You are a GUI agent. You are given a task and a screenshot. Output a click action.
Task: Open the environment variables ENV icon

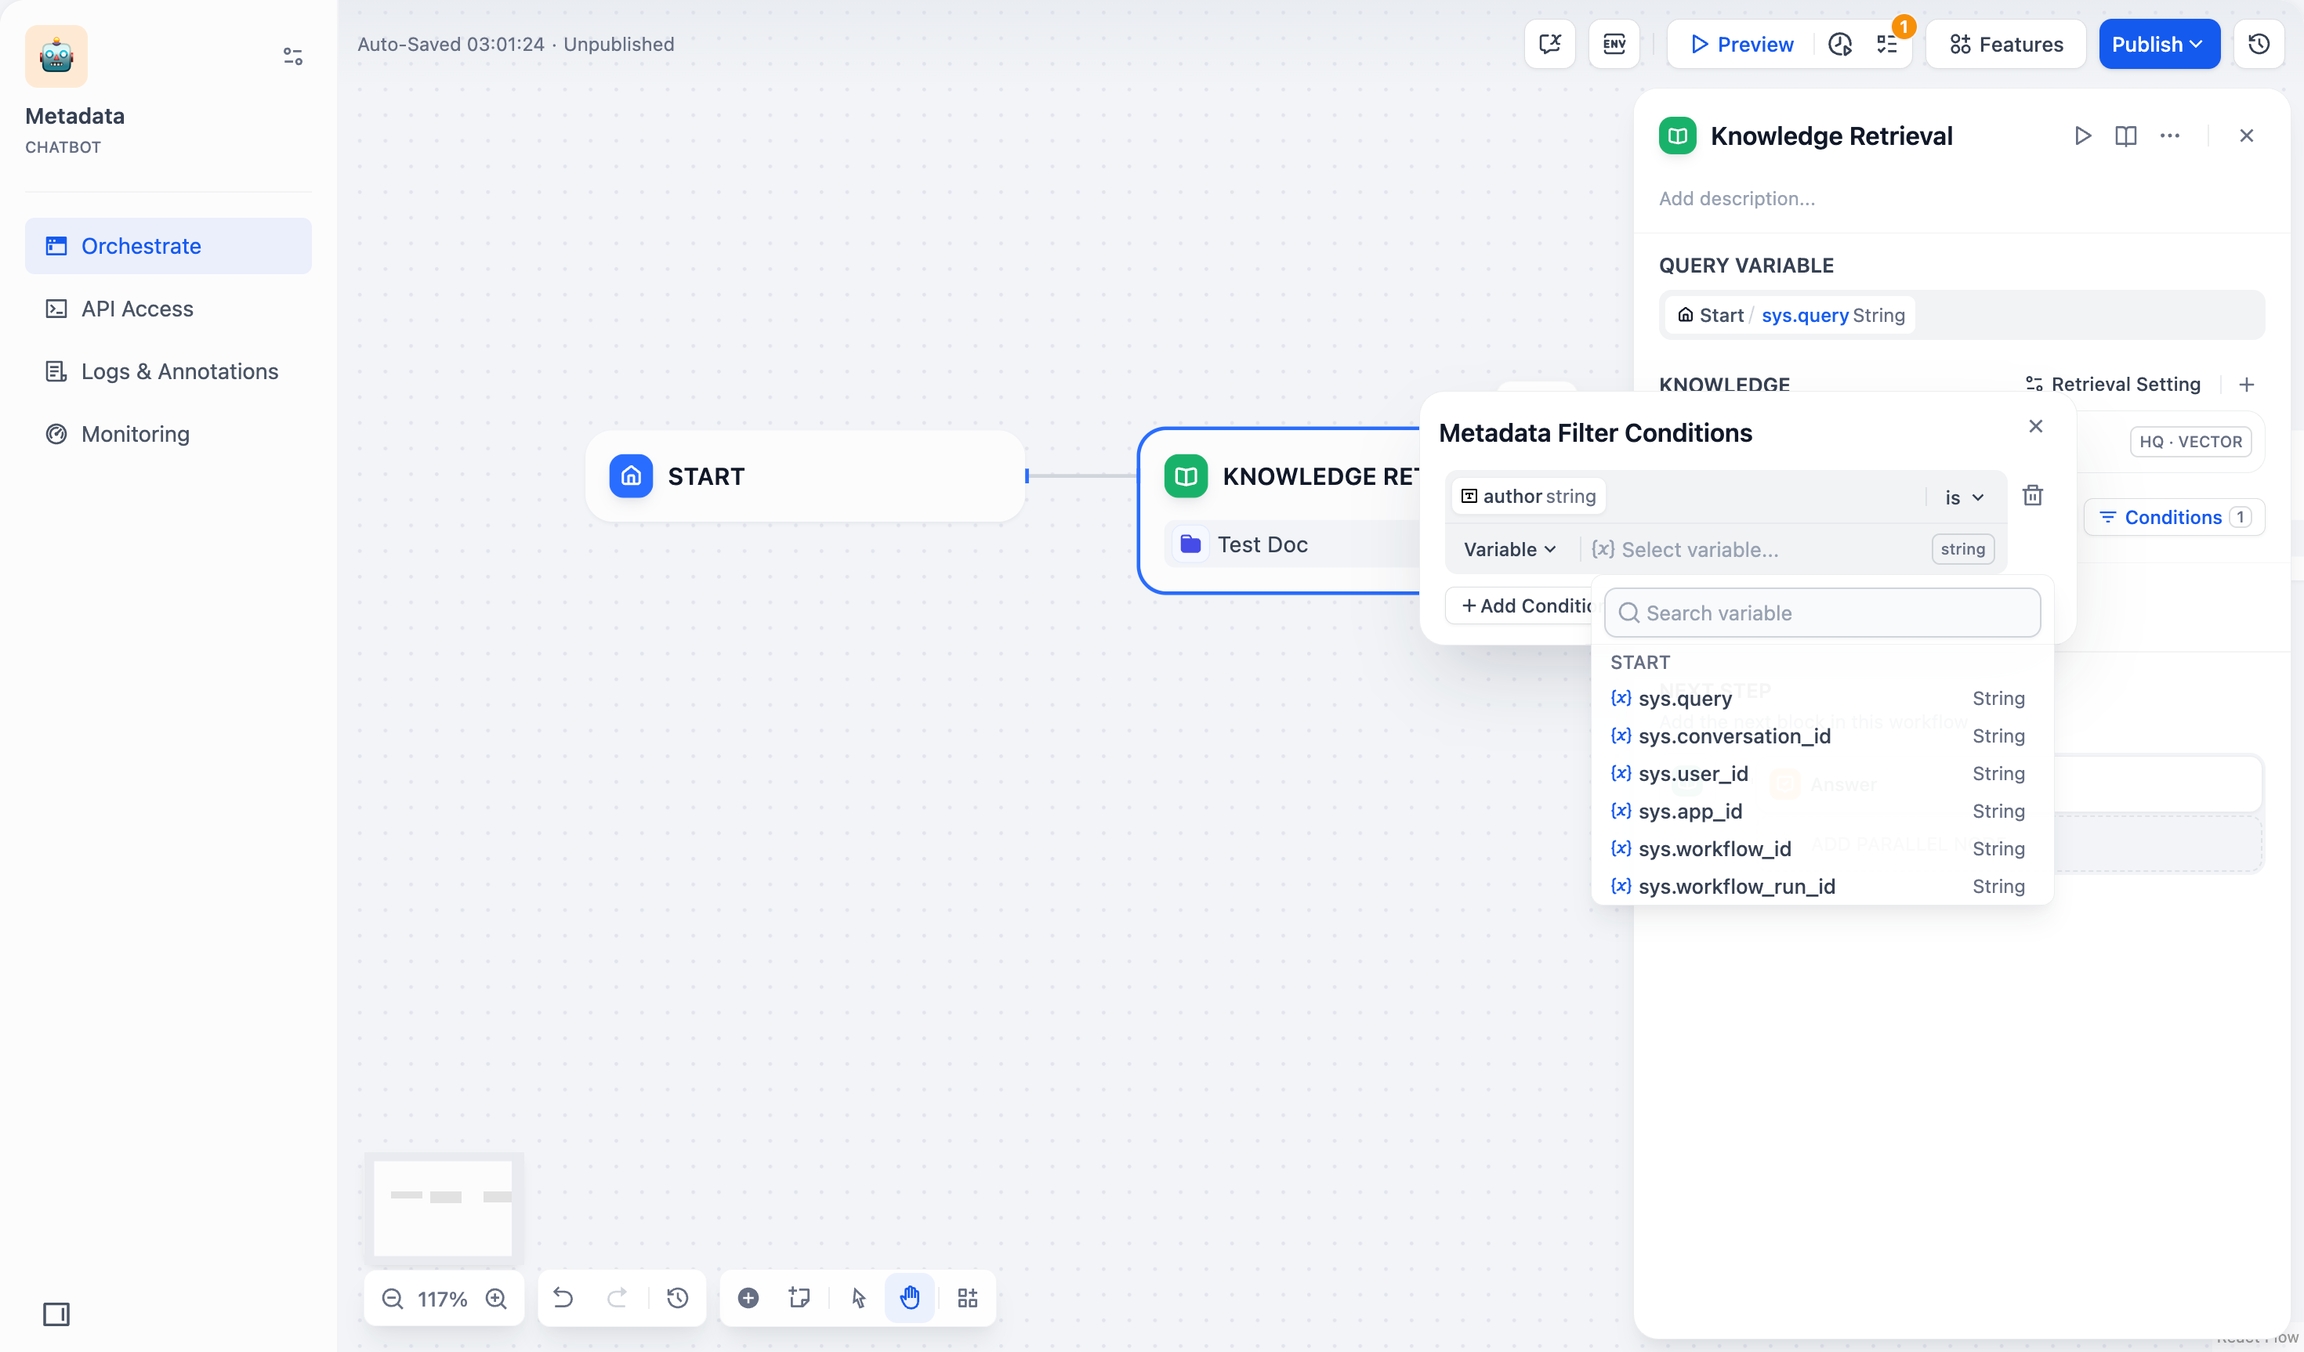[x=1614, y=44]
